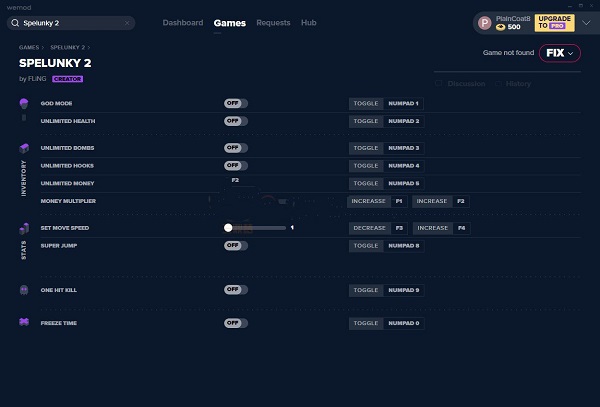
Task: Click the search magnifier icon
Action: [x=15, y=23]
